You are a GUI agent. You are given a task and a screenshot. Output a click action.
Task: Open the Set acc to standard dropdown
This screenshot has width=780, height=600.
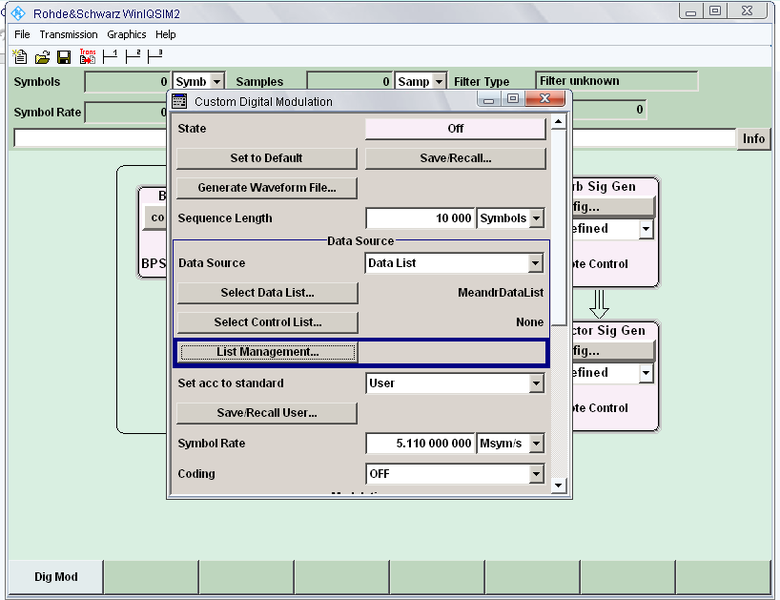click(x=535, y=383)
